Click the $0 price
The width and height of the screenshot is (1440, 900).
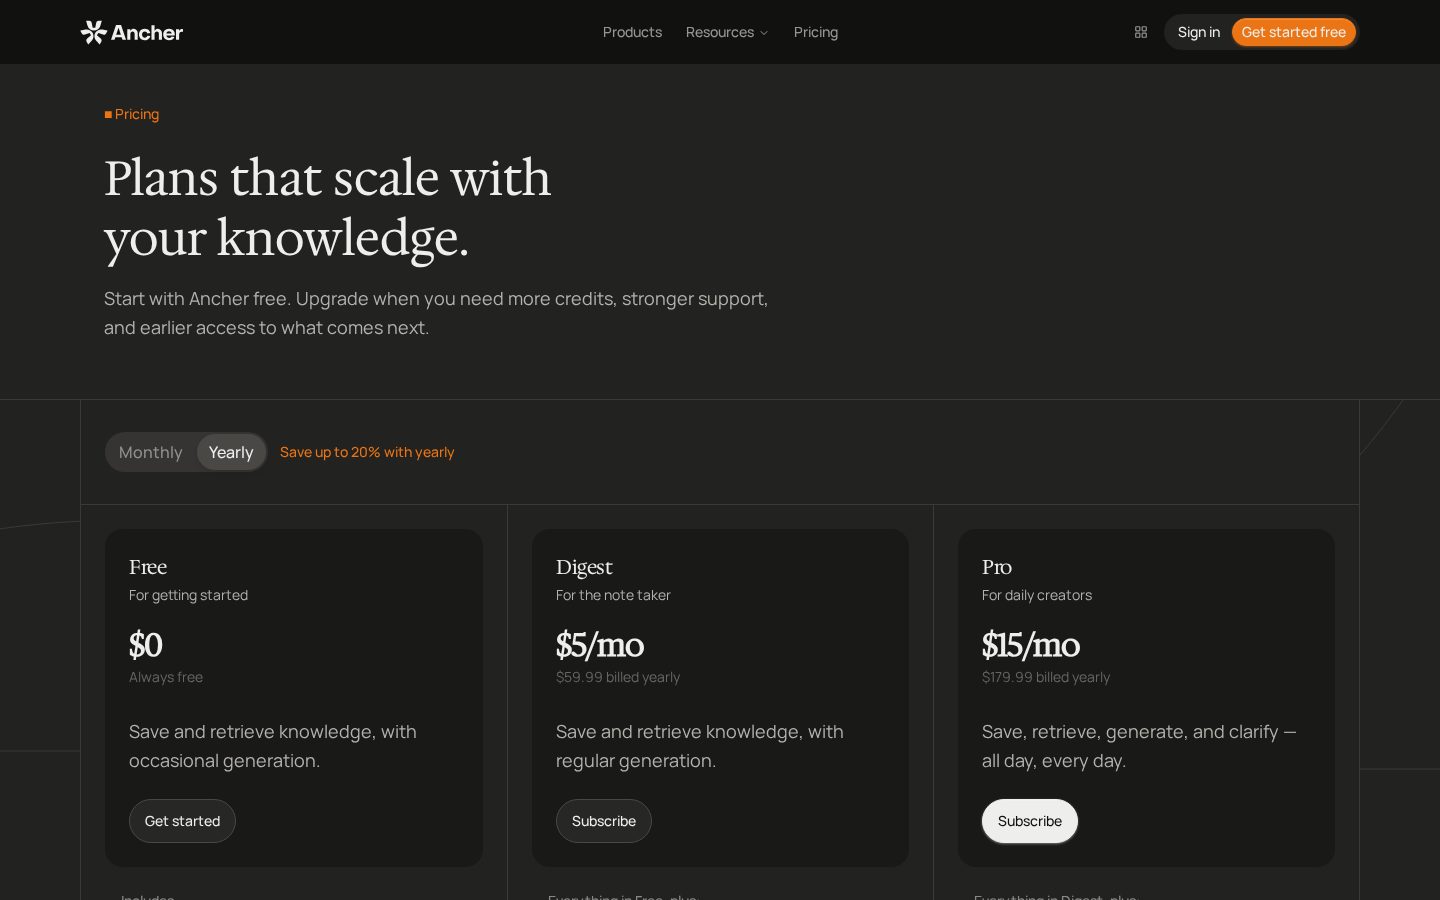tap(146, 645)
